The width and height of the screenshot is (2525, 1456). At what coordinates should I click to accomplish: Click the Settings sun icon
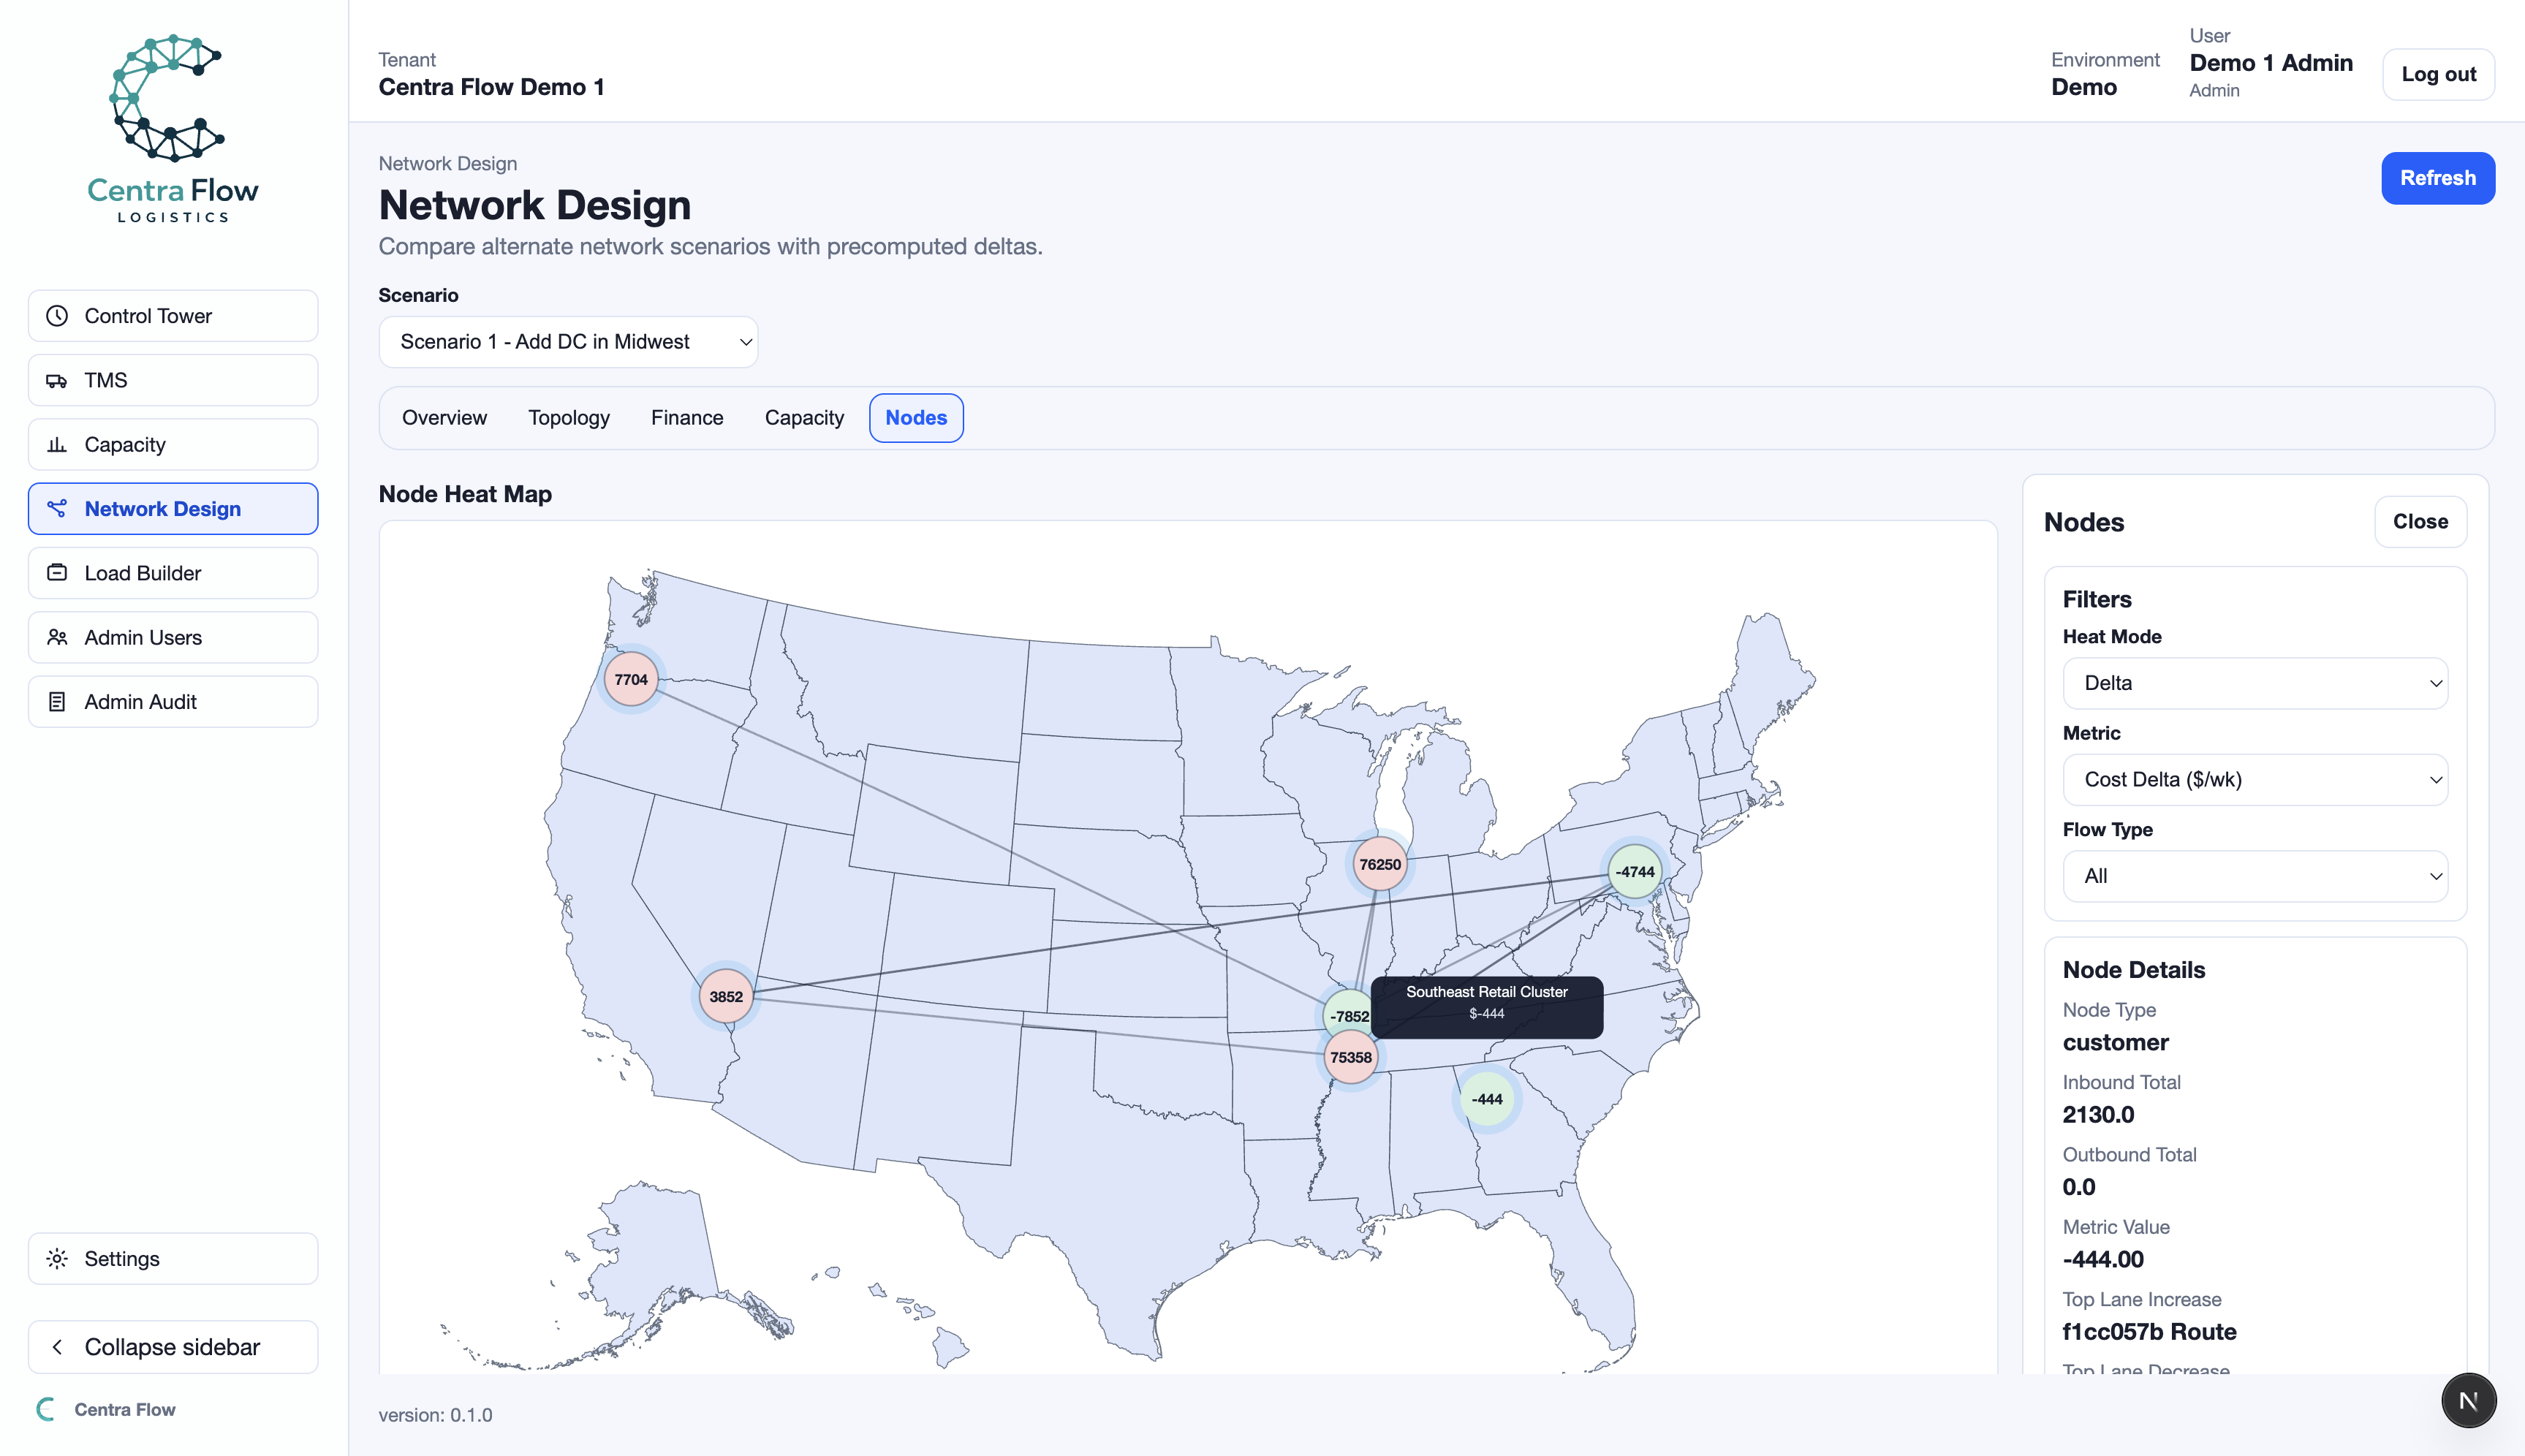tap(57, 1258)
